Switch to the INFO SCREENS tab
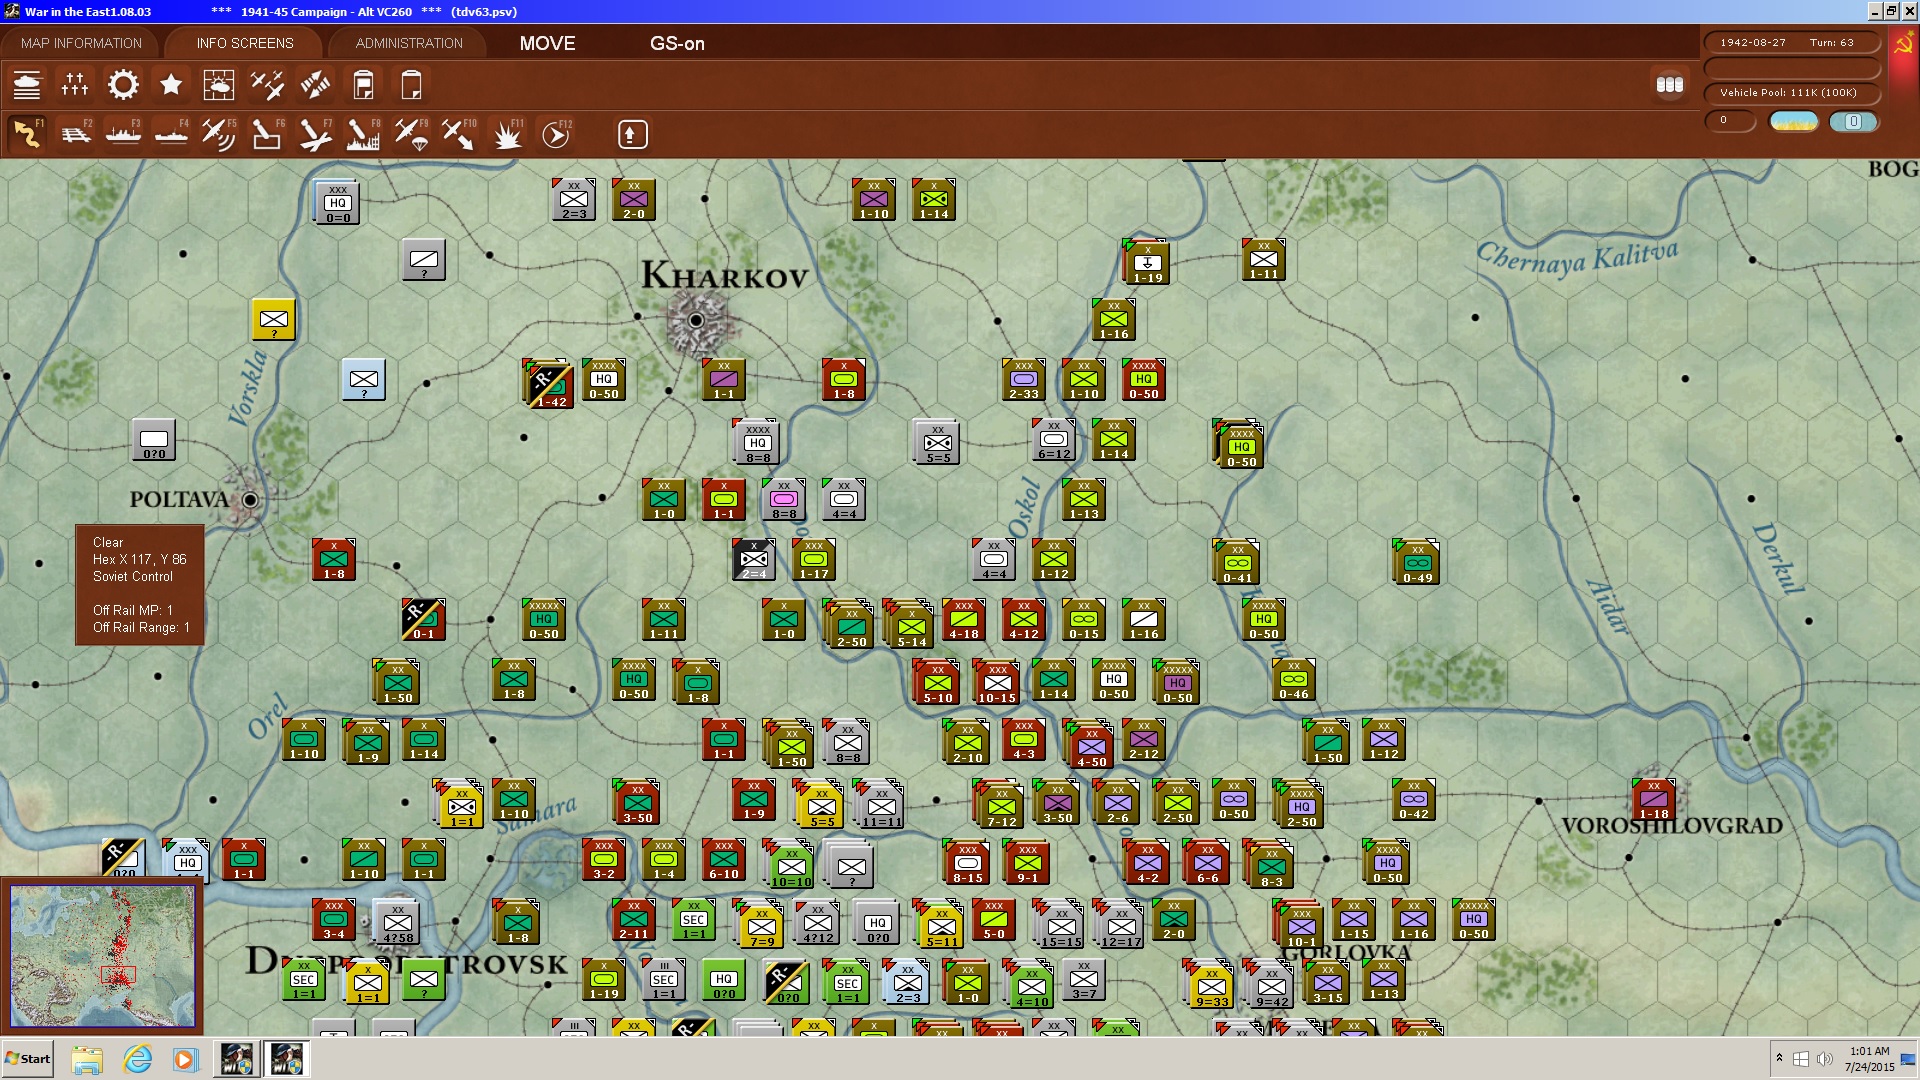Image resolution: width=1920 pixels, height=1080 pixels. (245, 43)
